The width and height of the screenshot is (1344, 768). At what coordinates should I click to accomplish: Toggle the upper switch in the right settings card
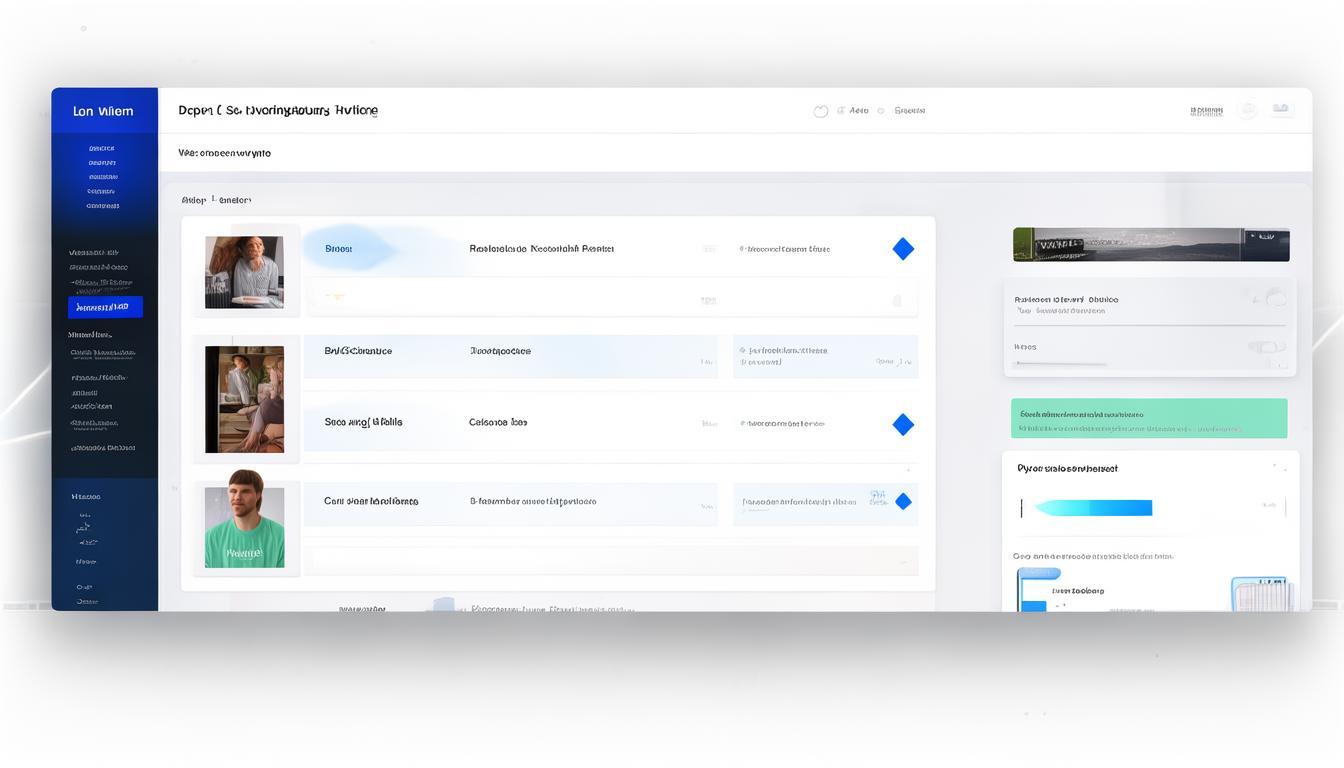point(1271,298)
